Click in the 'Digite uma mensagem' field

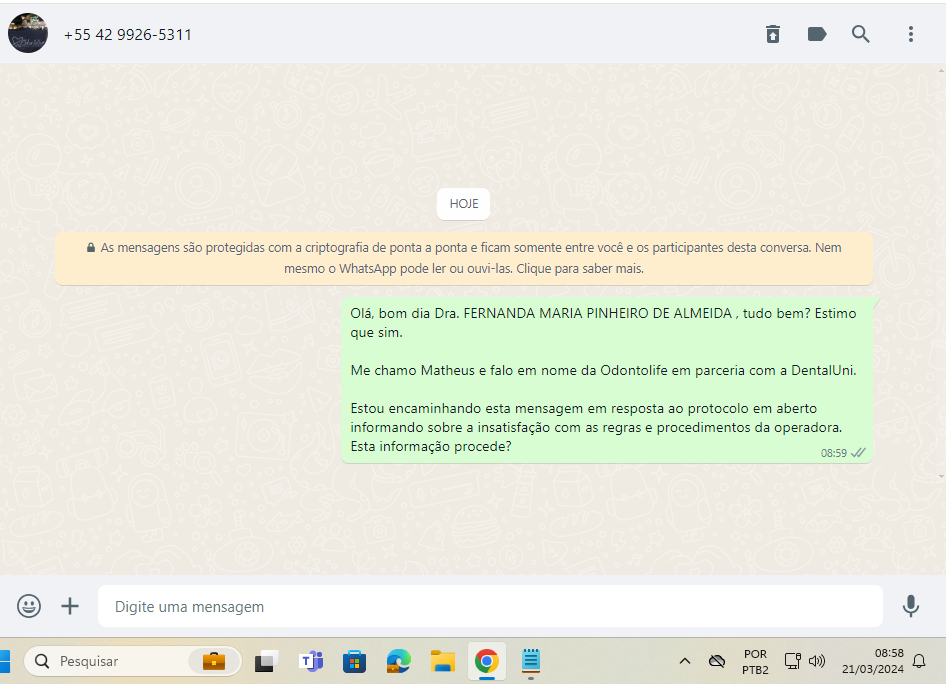[490, 606]
